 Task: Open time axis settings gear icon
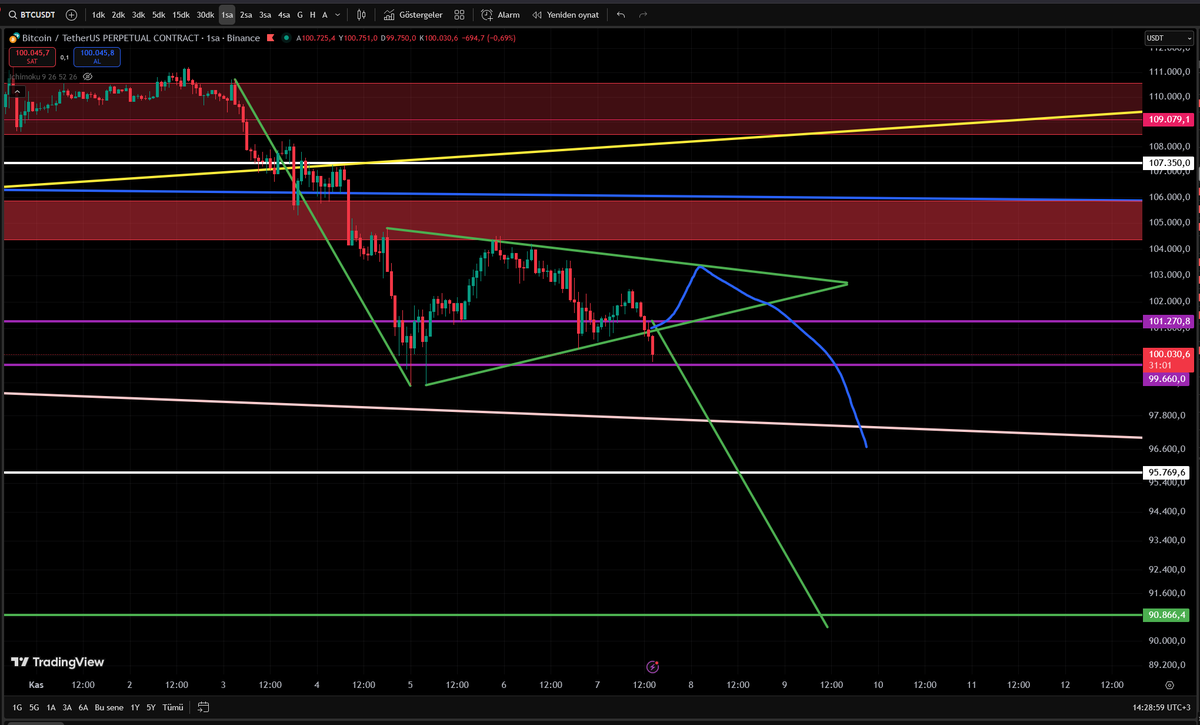pos(1169,685)
